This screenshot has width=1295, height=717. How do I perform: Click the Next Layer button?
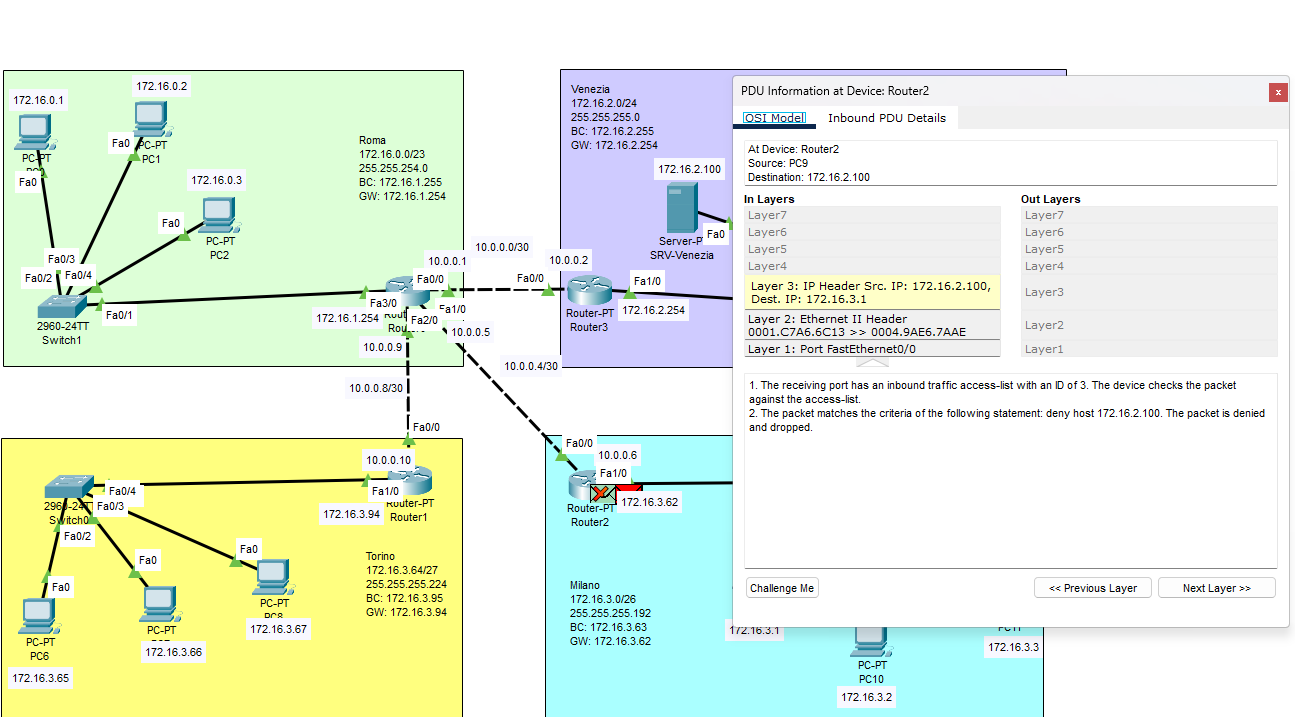click(x=1216, y=588)
